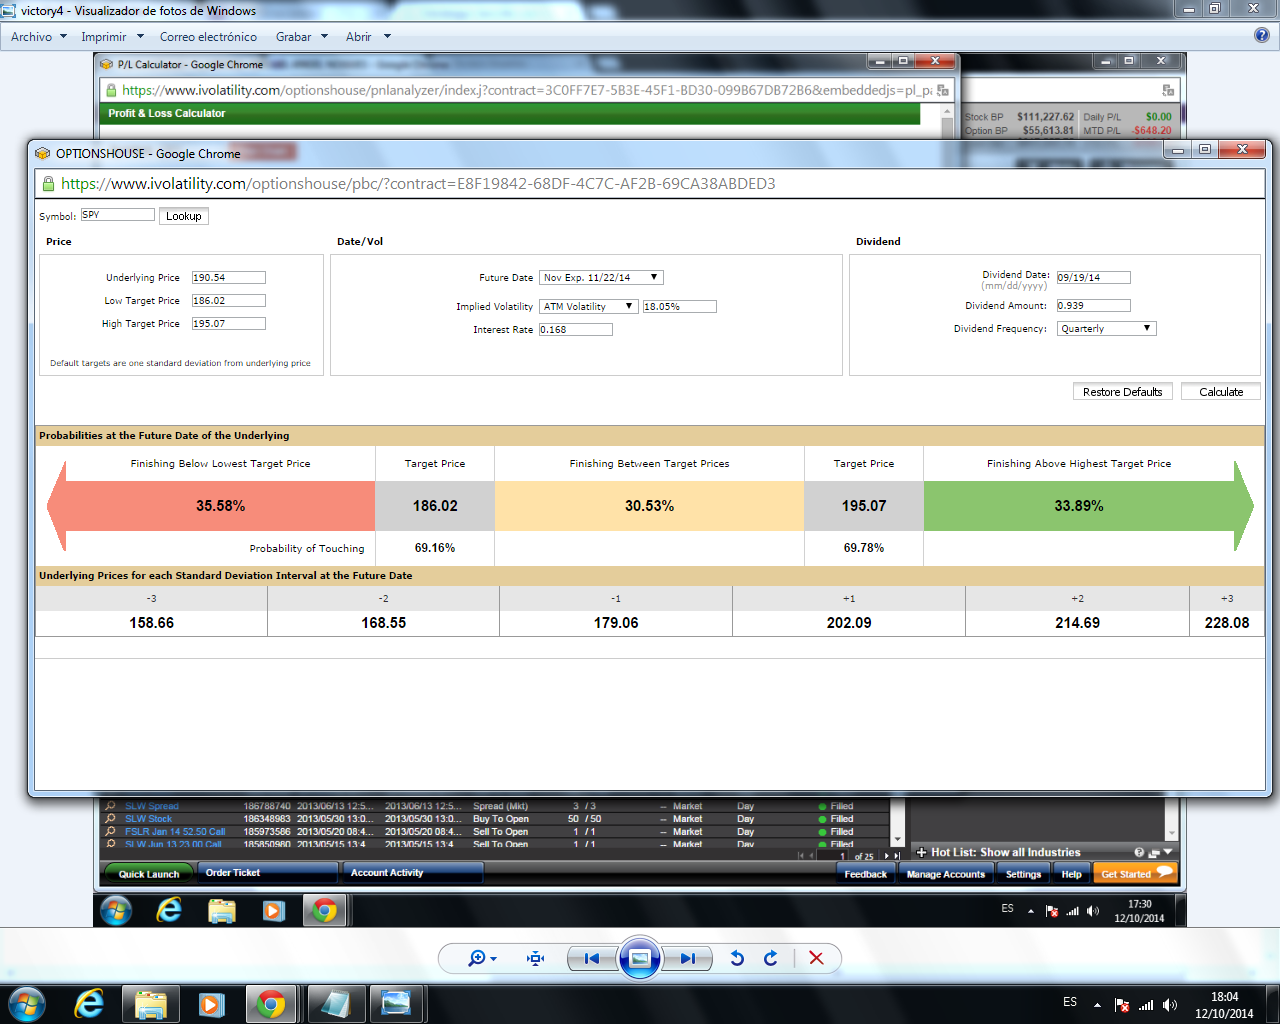Open the Start menu on the outer Windows taskbar
Screen dimensions: 1280x1024
pyautogui.click(x=27, y=1004)
